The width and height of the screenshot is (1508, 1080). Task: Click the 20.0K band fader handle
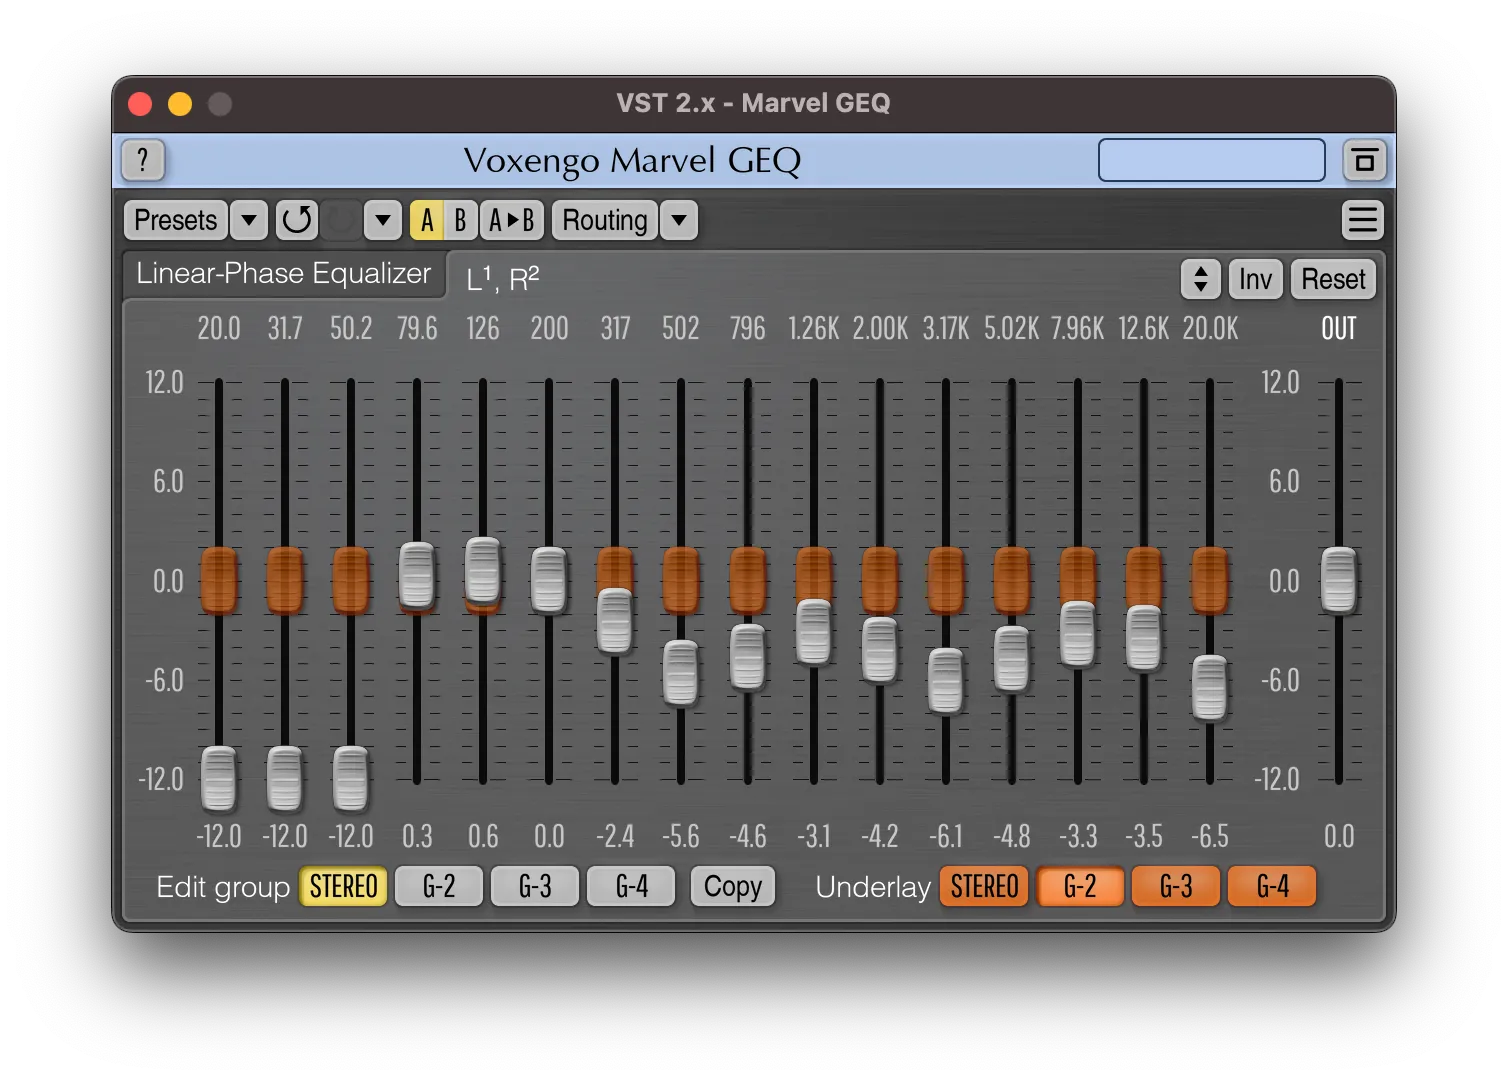pyautogui.click(x=1210, y=688)
